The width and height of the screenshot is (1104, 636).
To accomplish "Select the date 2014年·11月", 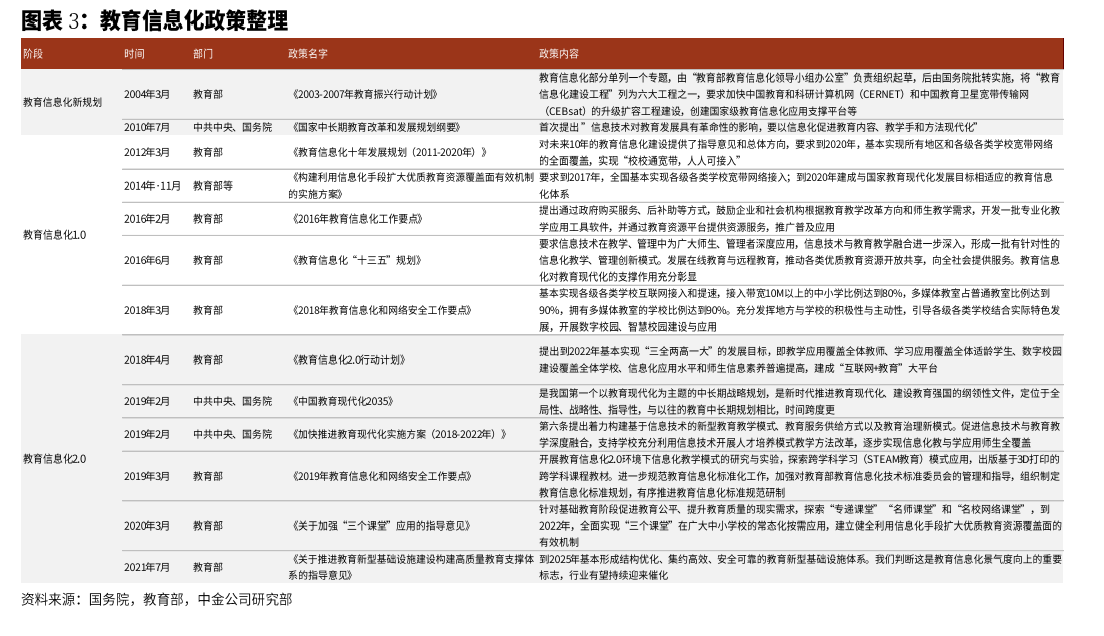I will pos(153,186).
